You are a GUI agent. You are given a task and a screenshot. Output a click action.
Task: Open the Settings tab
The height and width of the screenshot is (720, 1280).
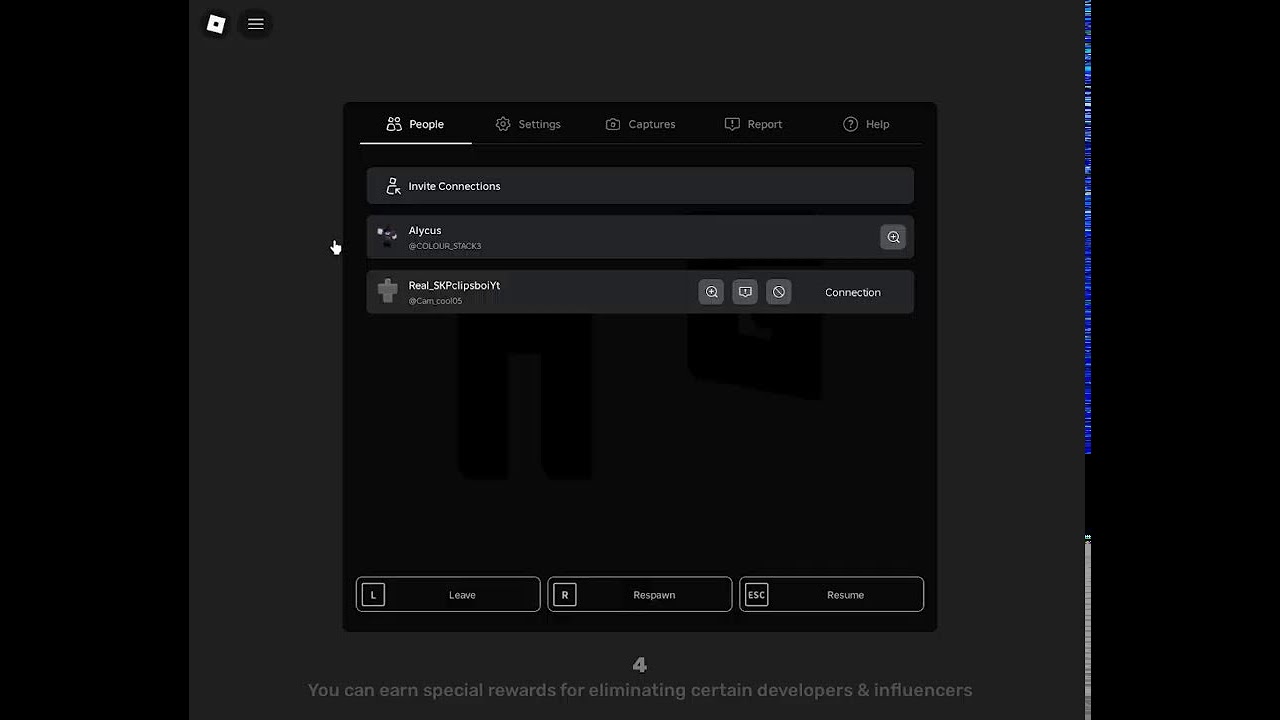(x=528, y=124)
